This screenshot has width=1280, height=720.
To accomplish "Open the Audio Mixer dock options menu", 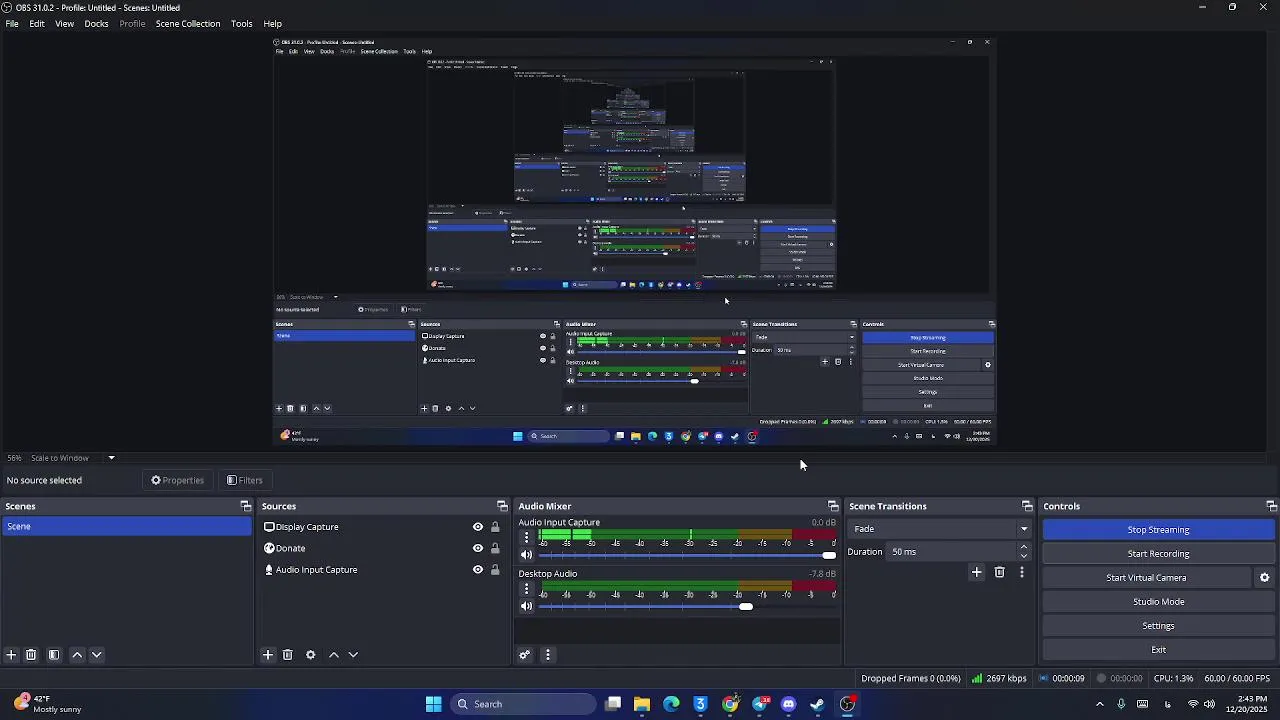I will (547, 655).
